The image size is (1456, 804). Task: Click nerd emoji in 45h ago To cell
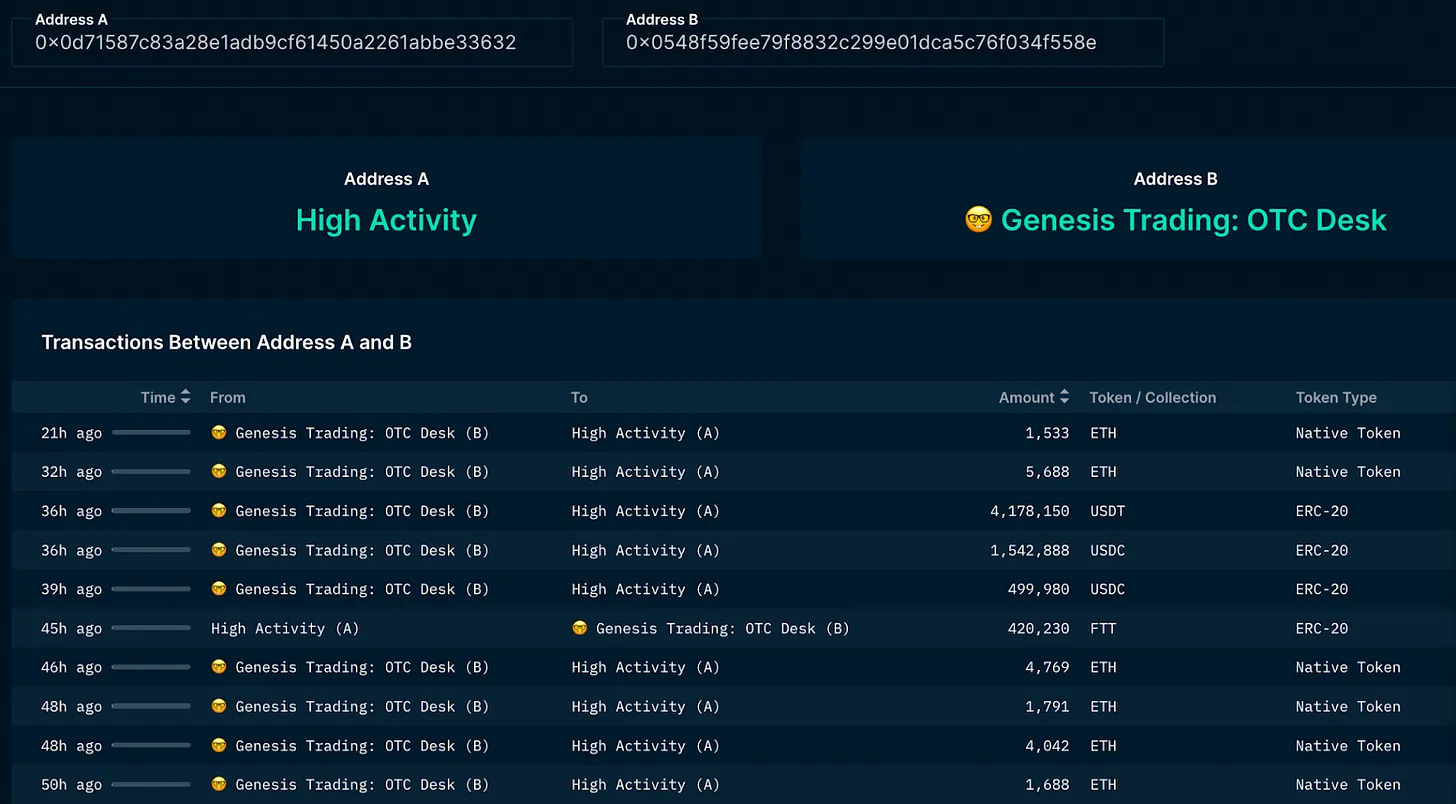pos(579,628)
